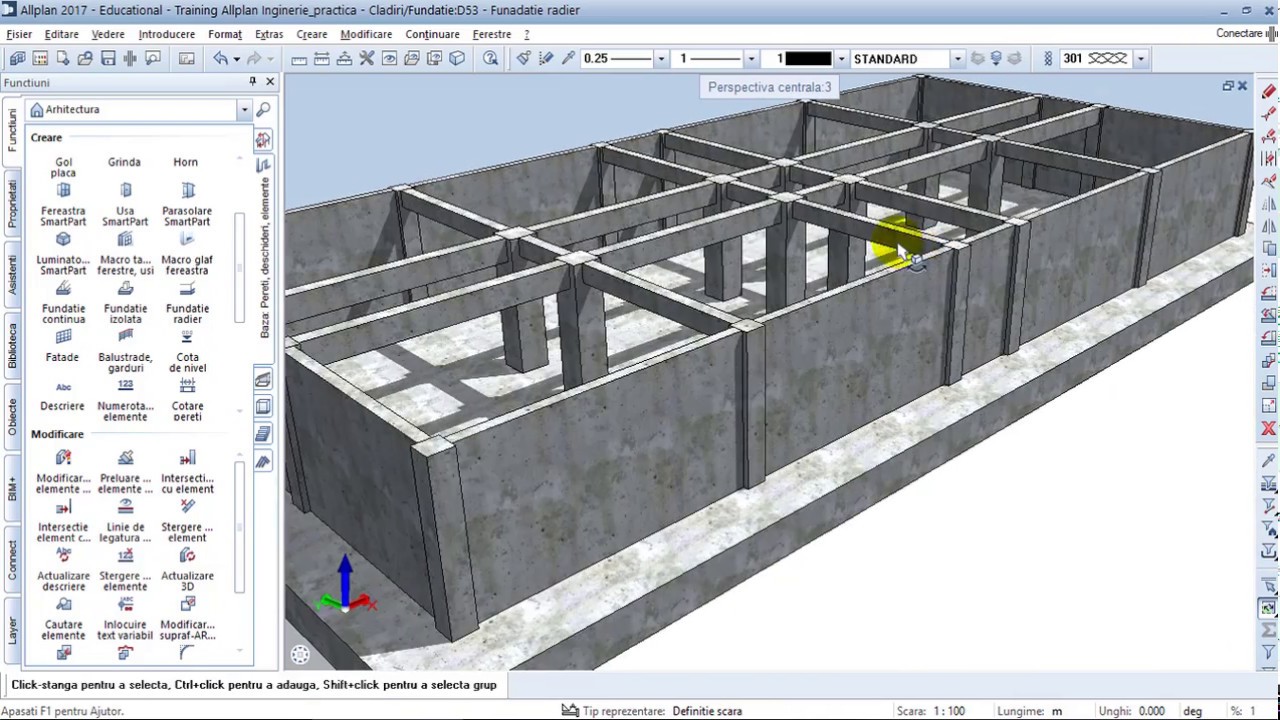
Task: Click the red X delete icon
Action: click(1269, 428)
